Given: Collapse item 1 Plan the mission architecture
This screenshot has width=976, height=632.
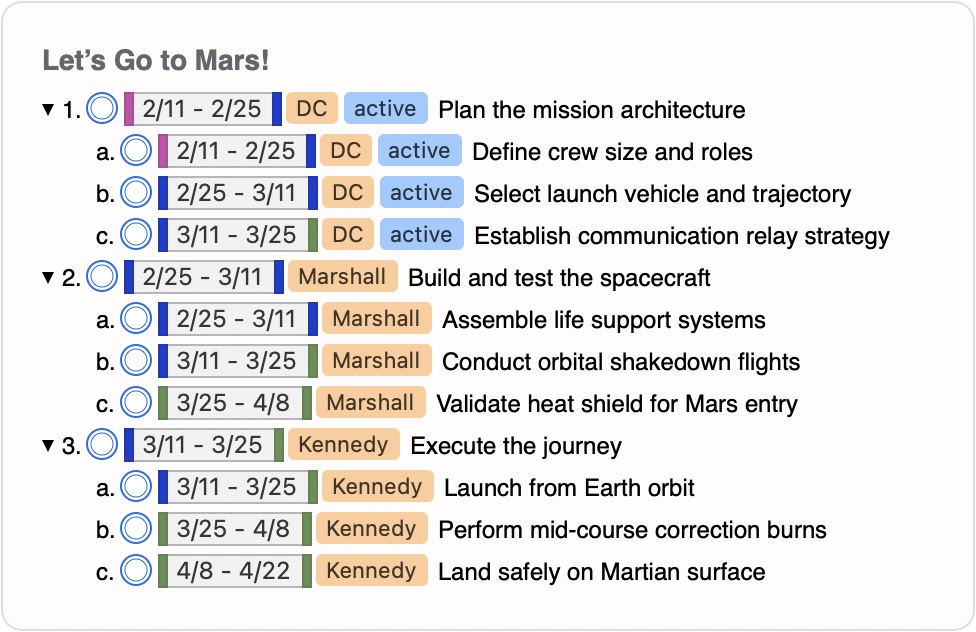Looking at the screenshot, I should tap(48, 110).
